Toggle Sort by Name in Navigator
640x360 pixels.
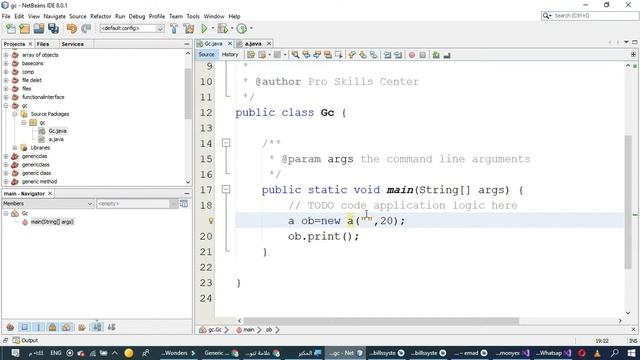tap(97, 327)
